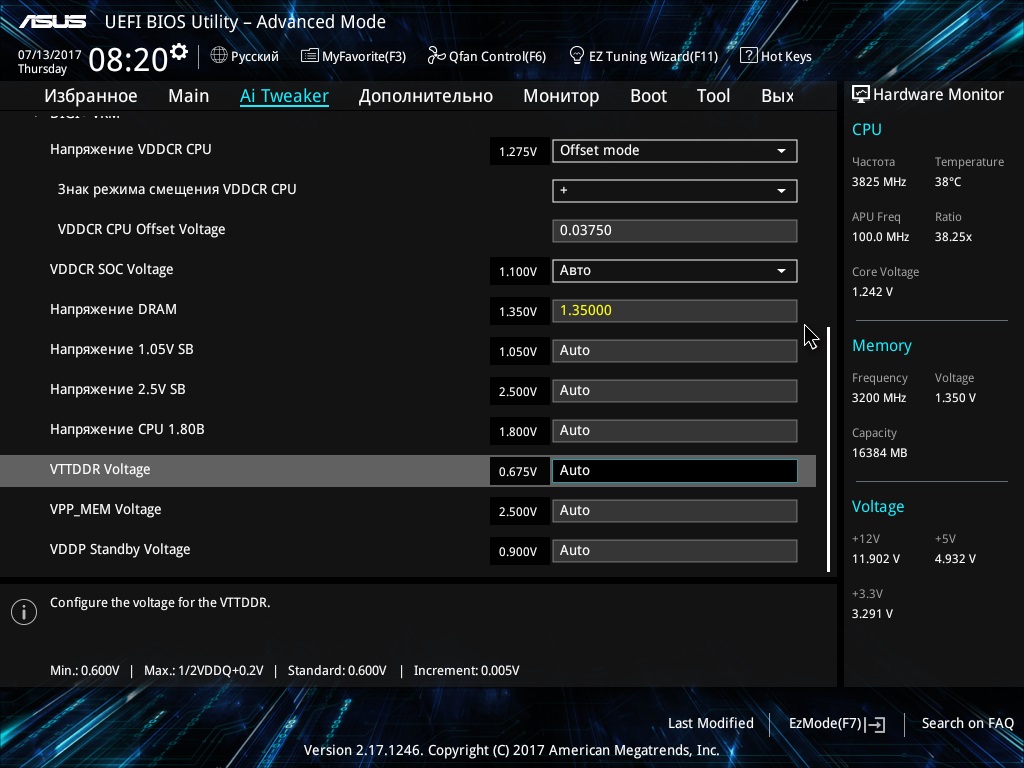Click the info icon beside the help text
Screen dimensions: 1024x768
click(x=24, y=612)
